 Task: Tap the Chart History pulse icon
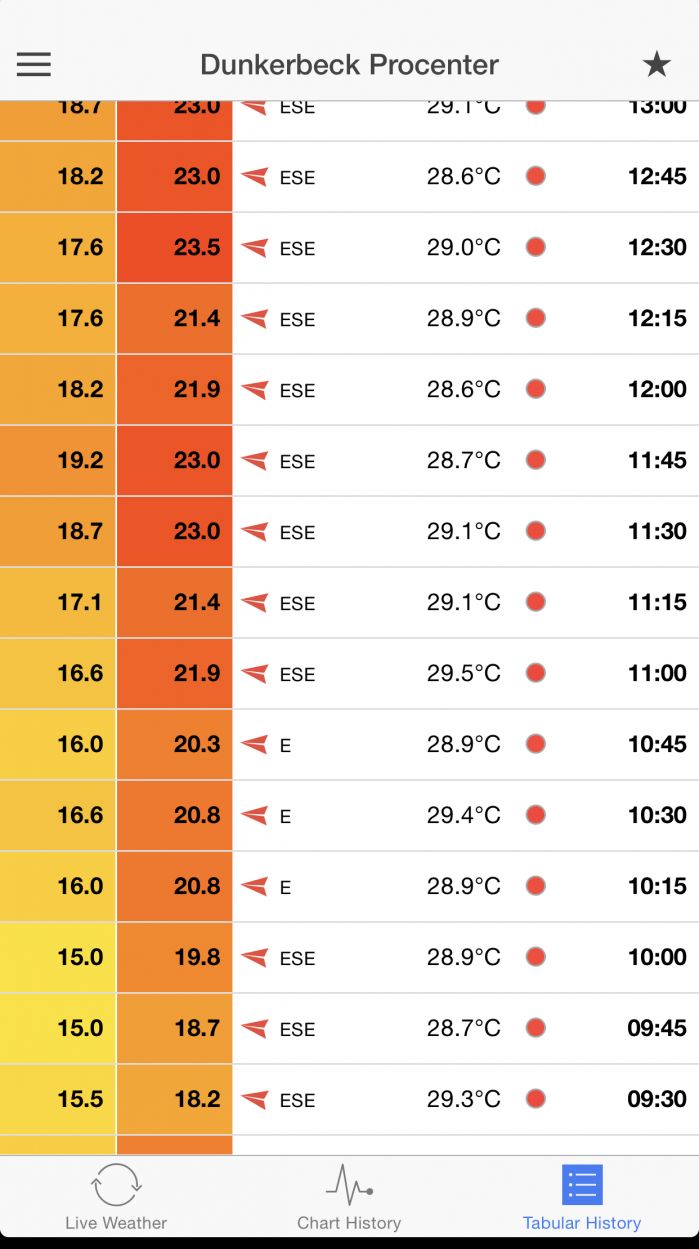coord(349,1184)
